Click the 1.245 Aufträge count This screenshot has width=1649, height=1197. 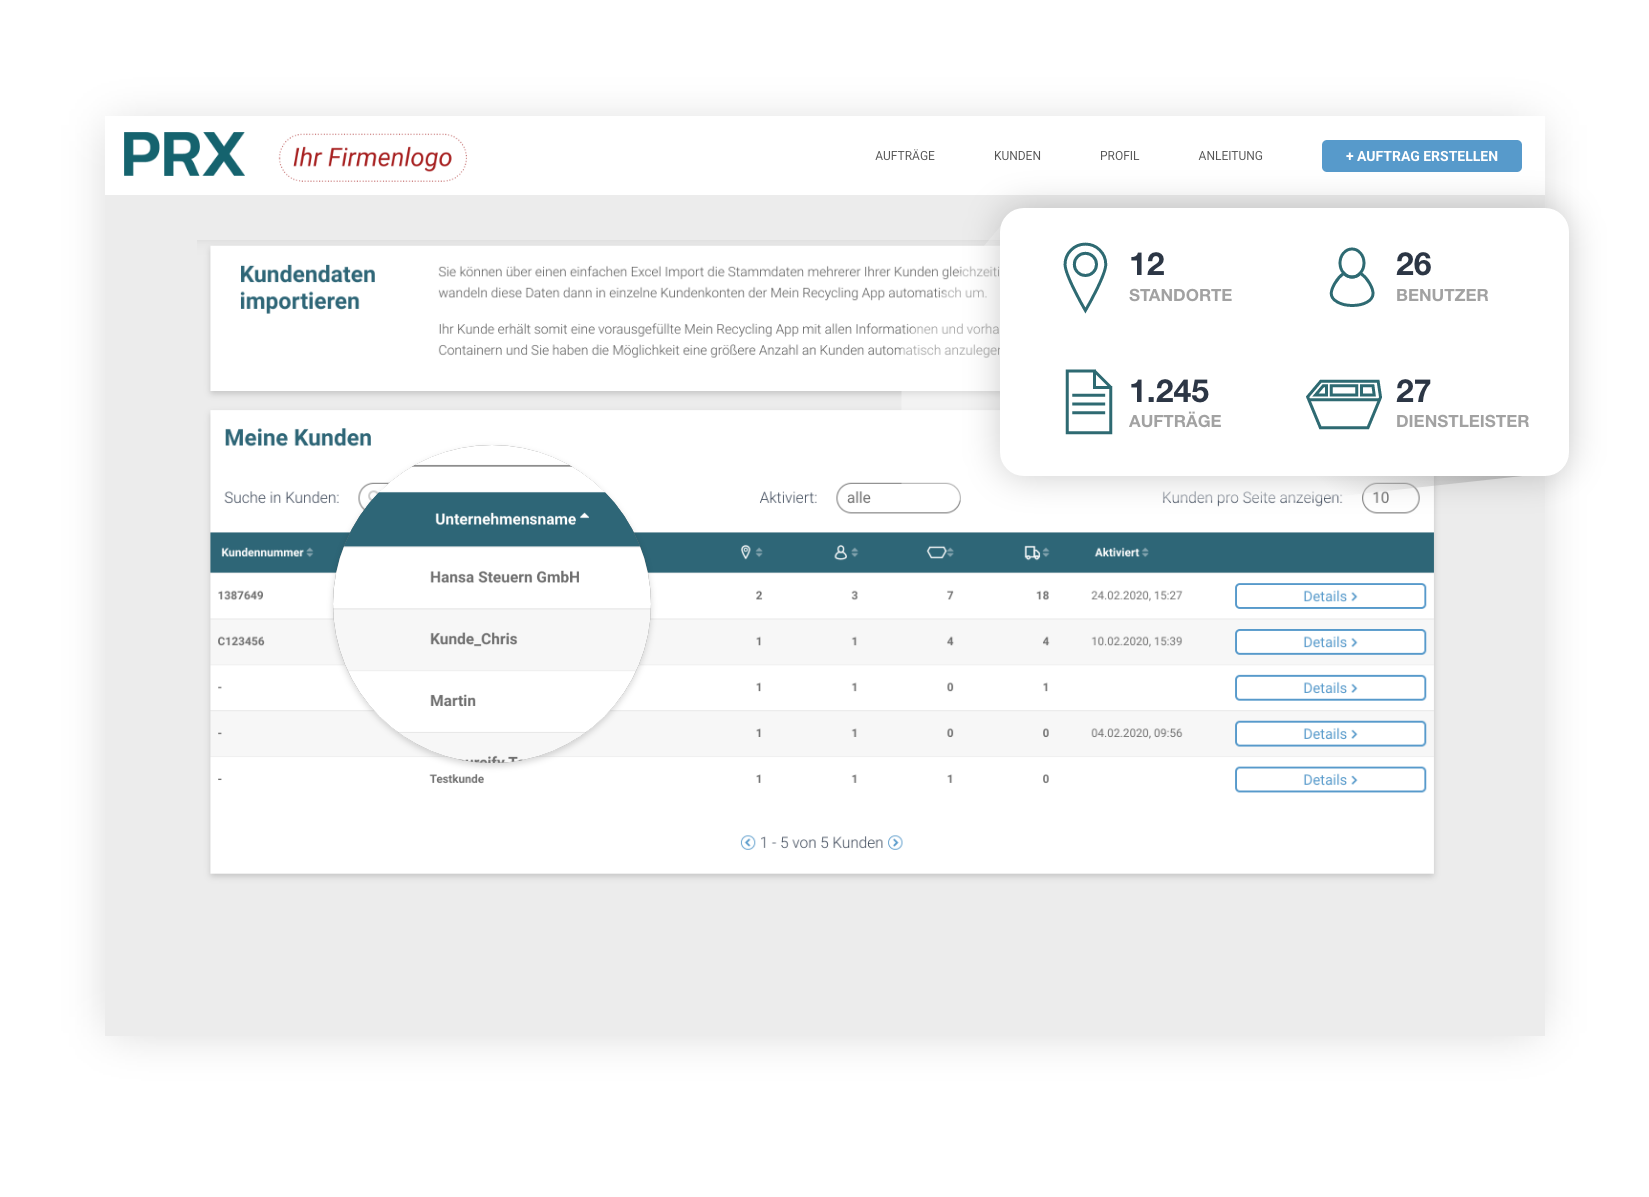[1169, 391]
